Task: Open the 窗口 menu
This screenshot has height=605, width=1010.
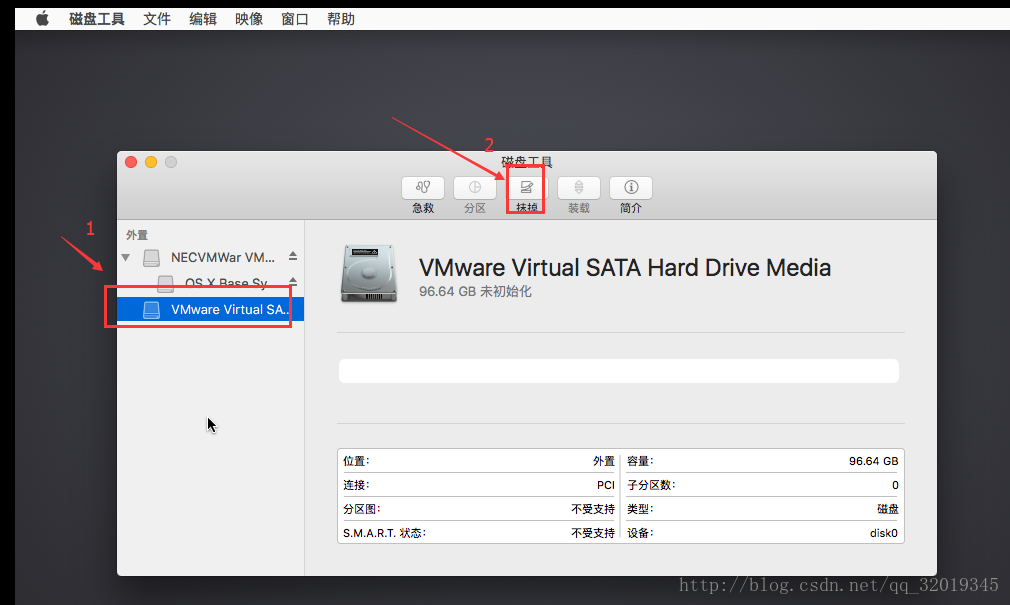Action: (295, 19)
